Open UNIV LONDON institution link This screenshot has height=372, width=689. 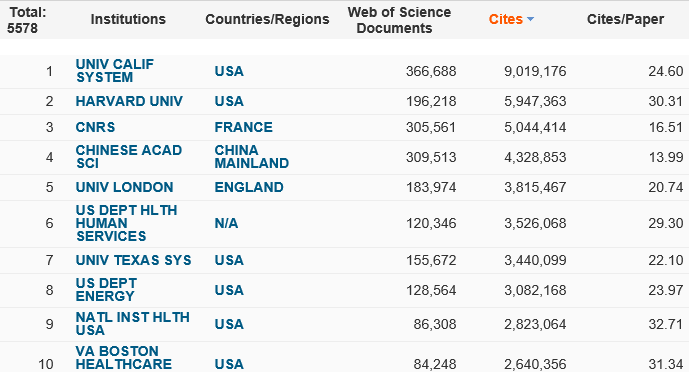pyautogui.click(x=124, y=188)
